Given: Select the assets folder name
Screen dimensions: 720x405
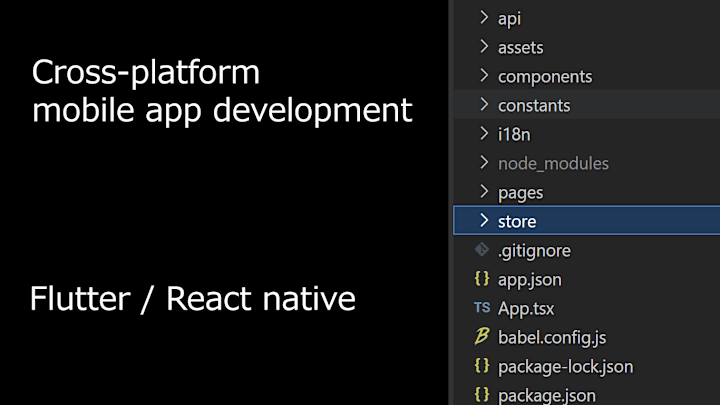Looking at the screenshot, I should coord(521,48).
